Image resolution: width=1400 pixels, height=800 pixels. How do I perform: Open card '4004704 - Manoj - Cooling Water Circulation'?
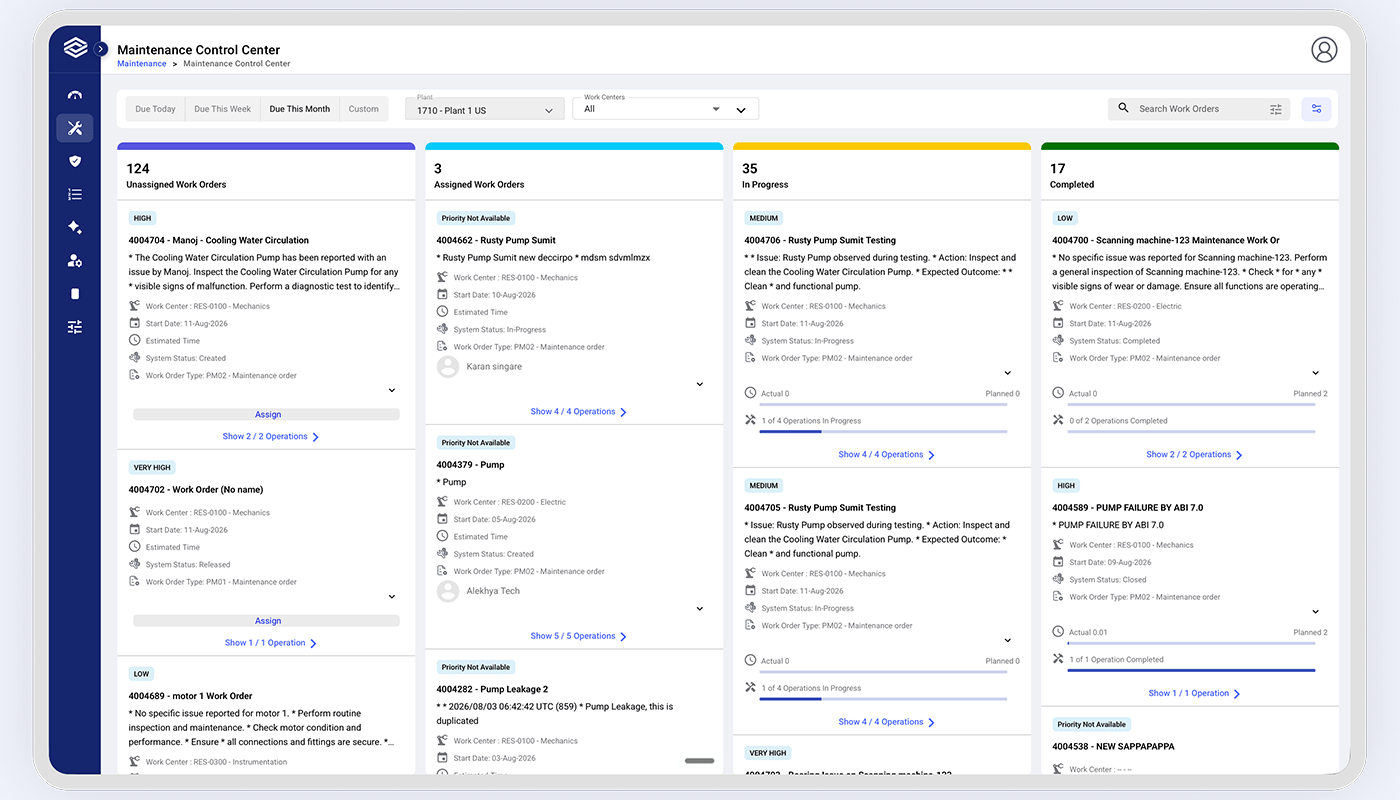tap(219, 241)
